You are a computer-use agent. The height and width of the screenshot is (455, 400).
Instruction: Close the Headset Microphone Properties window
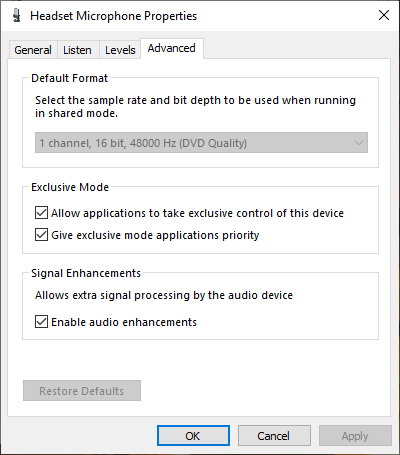coord(384,15)
